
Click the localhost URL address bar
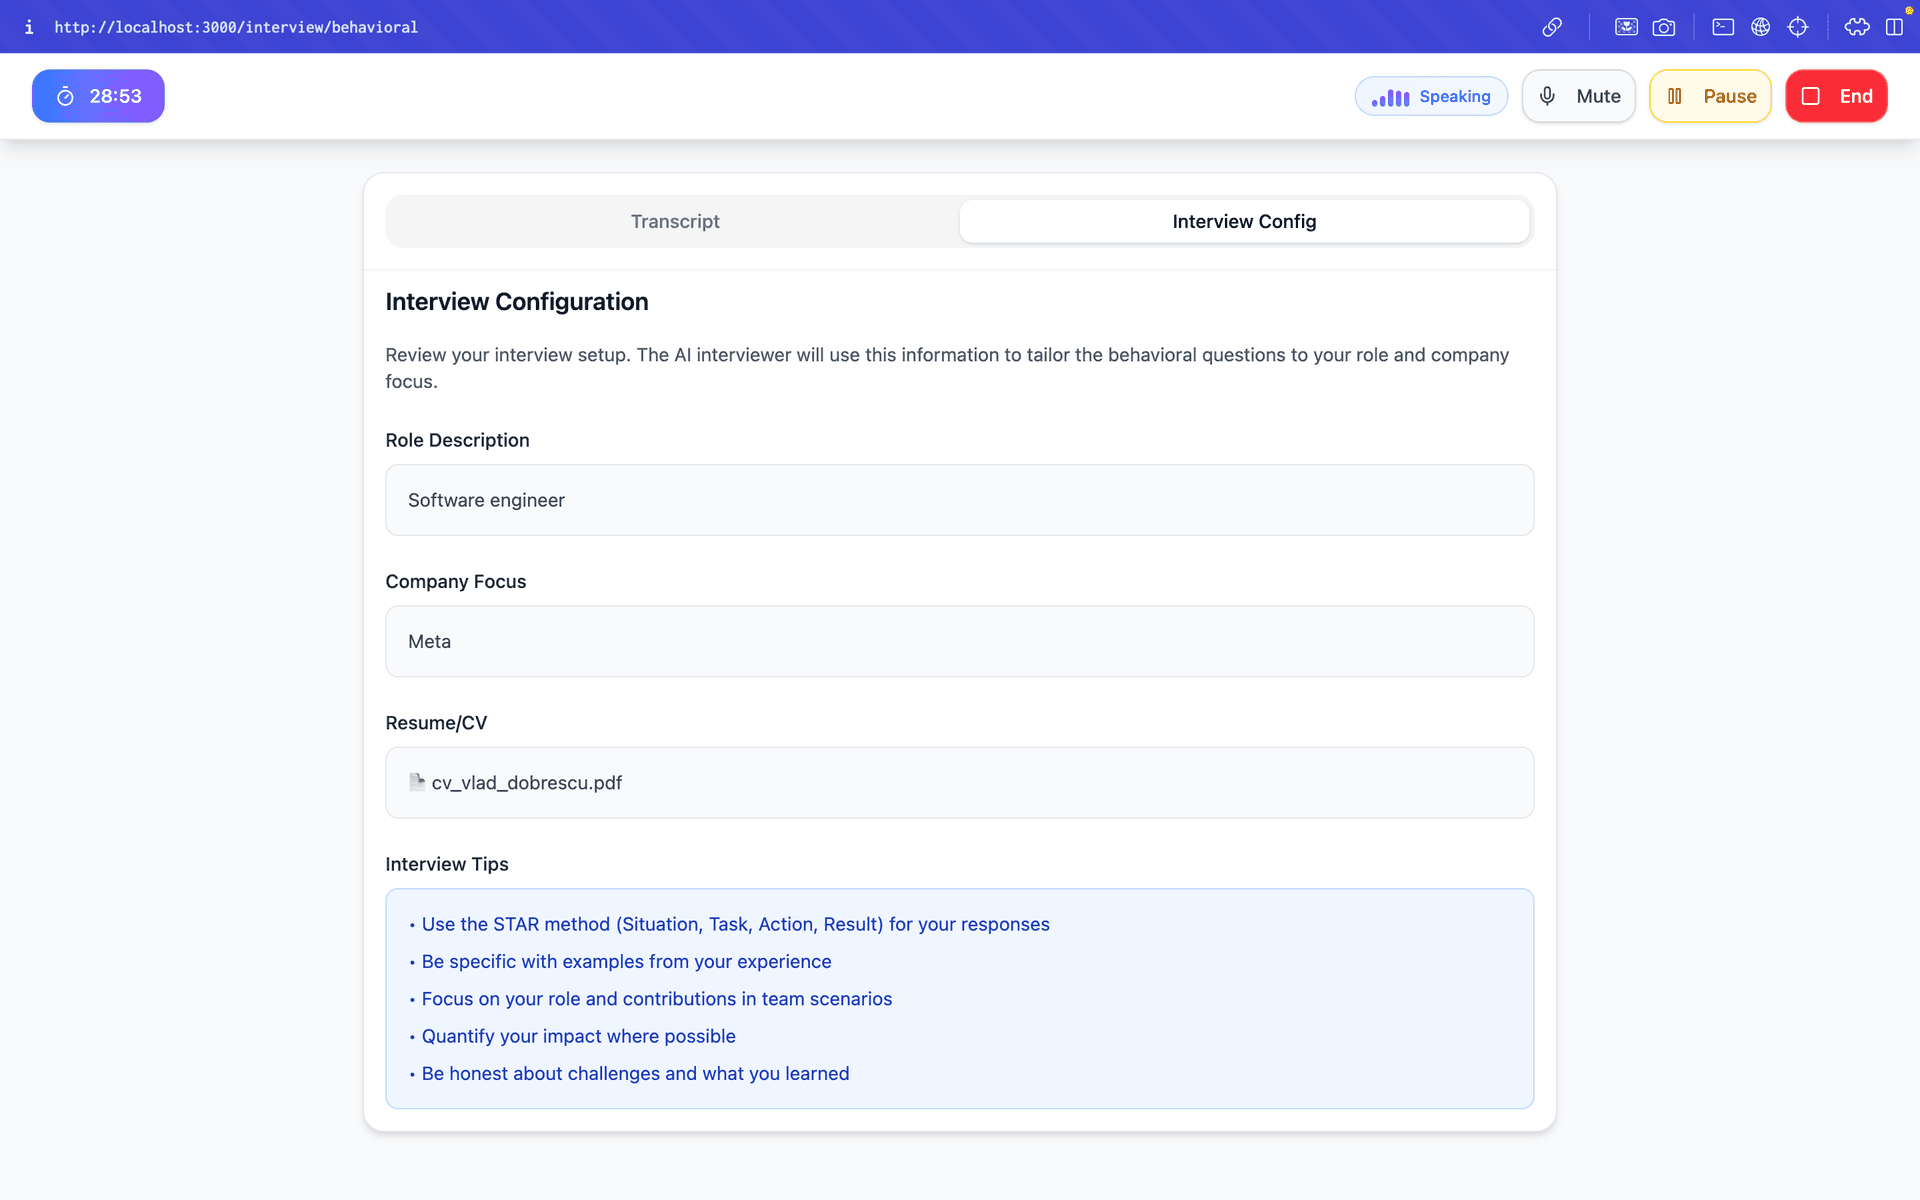pos(236,27)
